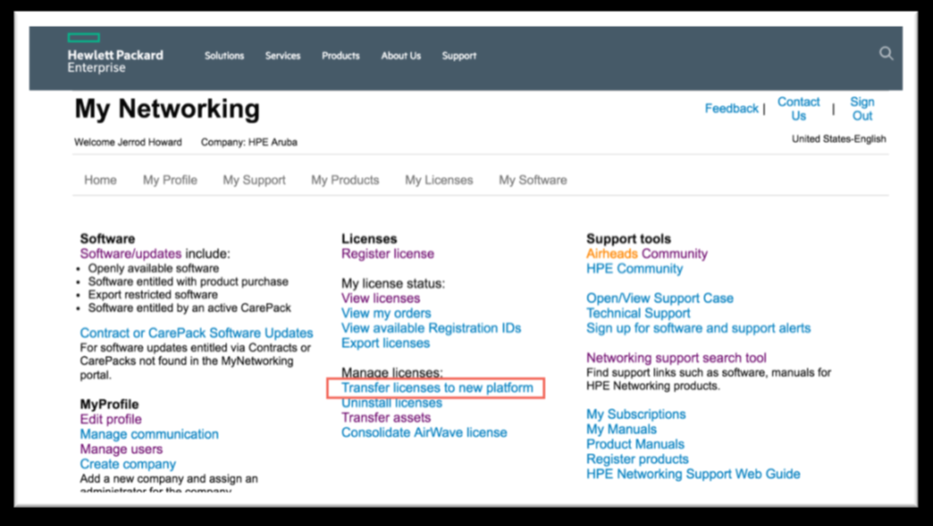Open the About Us menu
Screen dimensions: 933x526
point(401,55)
